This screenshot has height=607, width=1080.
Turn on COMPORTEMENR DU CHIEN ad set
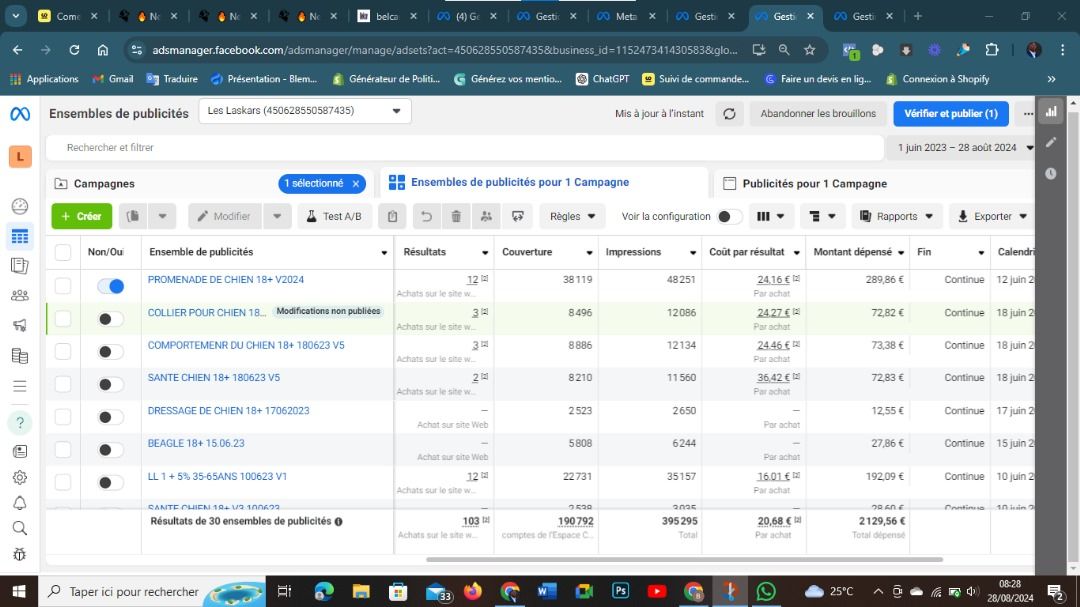(110, 351)
